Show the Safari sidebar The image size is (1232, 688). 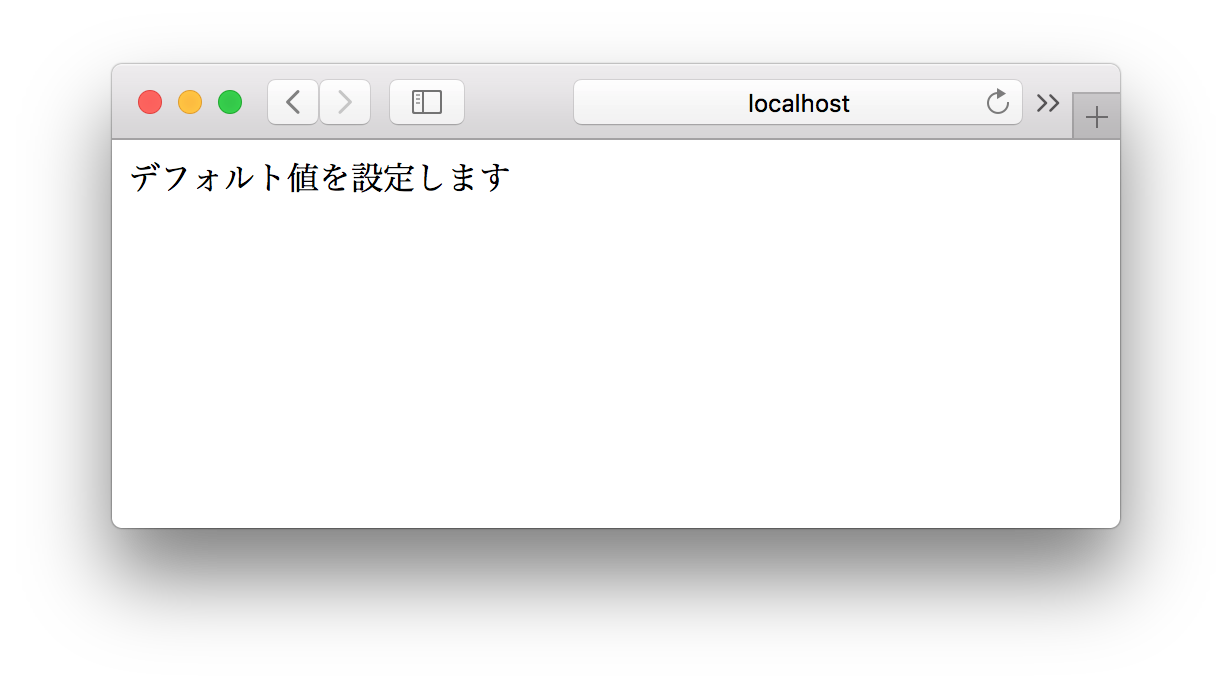427,102
